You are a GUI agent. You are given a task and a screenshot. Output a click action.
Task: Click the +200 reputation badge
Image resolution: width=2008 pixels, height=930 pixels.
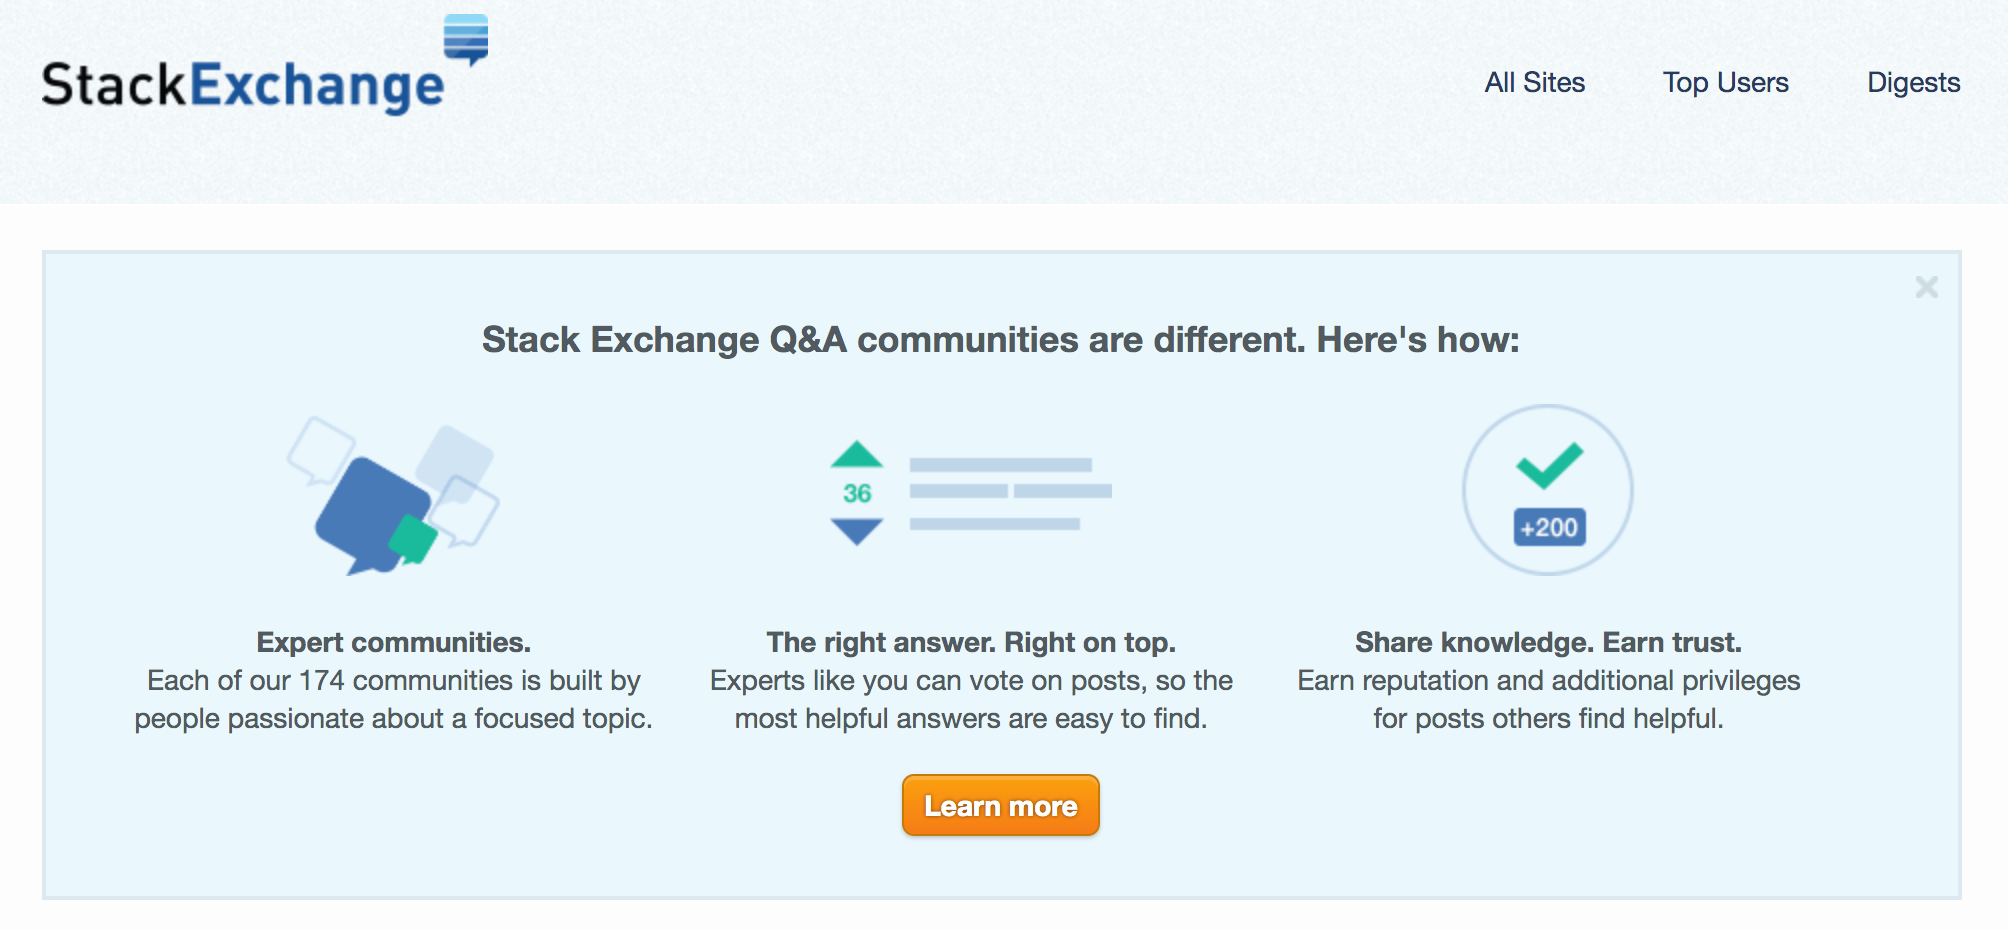pos(1549,527)
